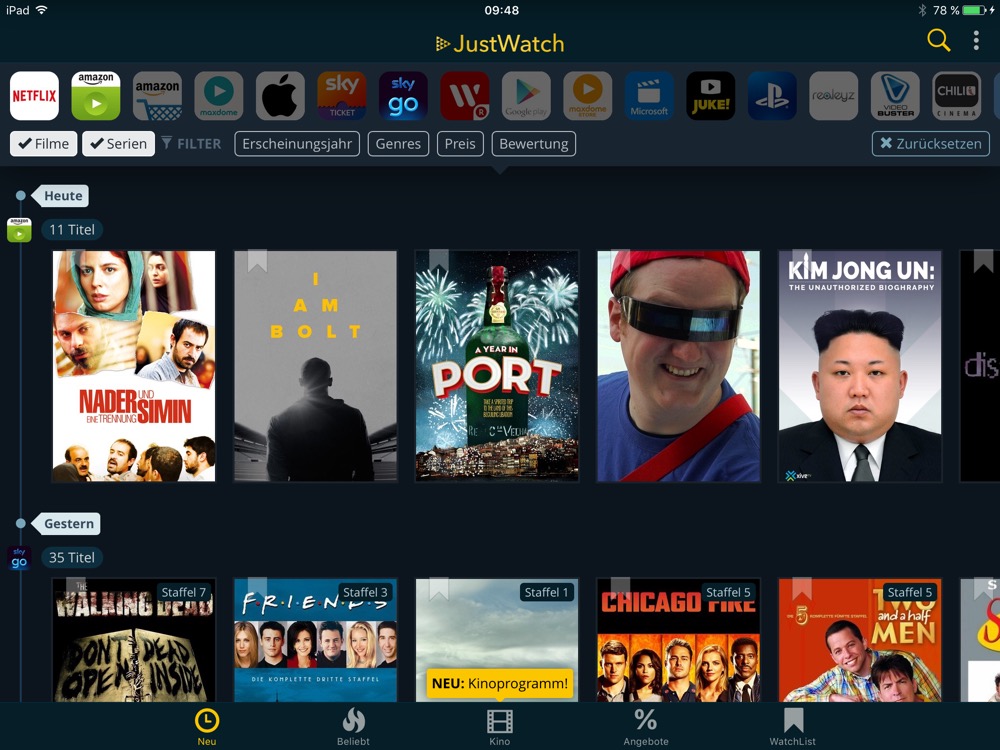Open the WatchList tab

click(x=792, y=727)
